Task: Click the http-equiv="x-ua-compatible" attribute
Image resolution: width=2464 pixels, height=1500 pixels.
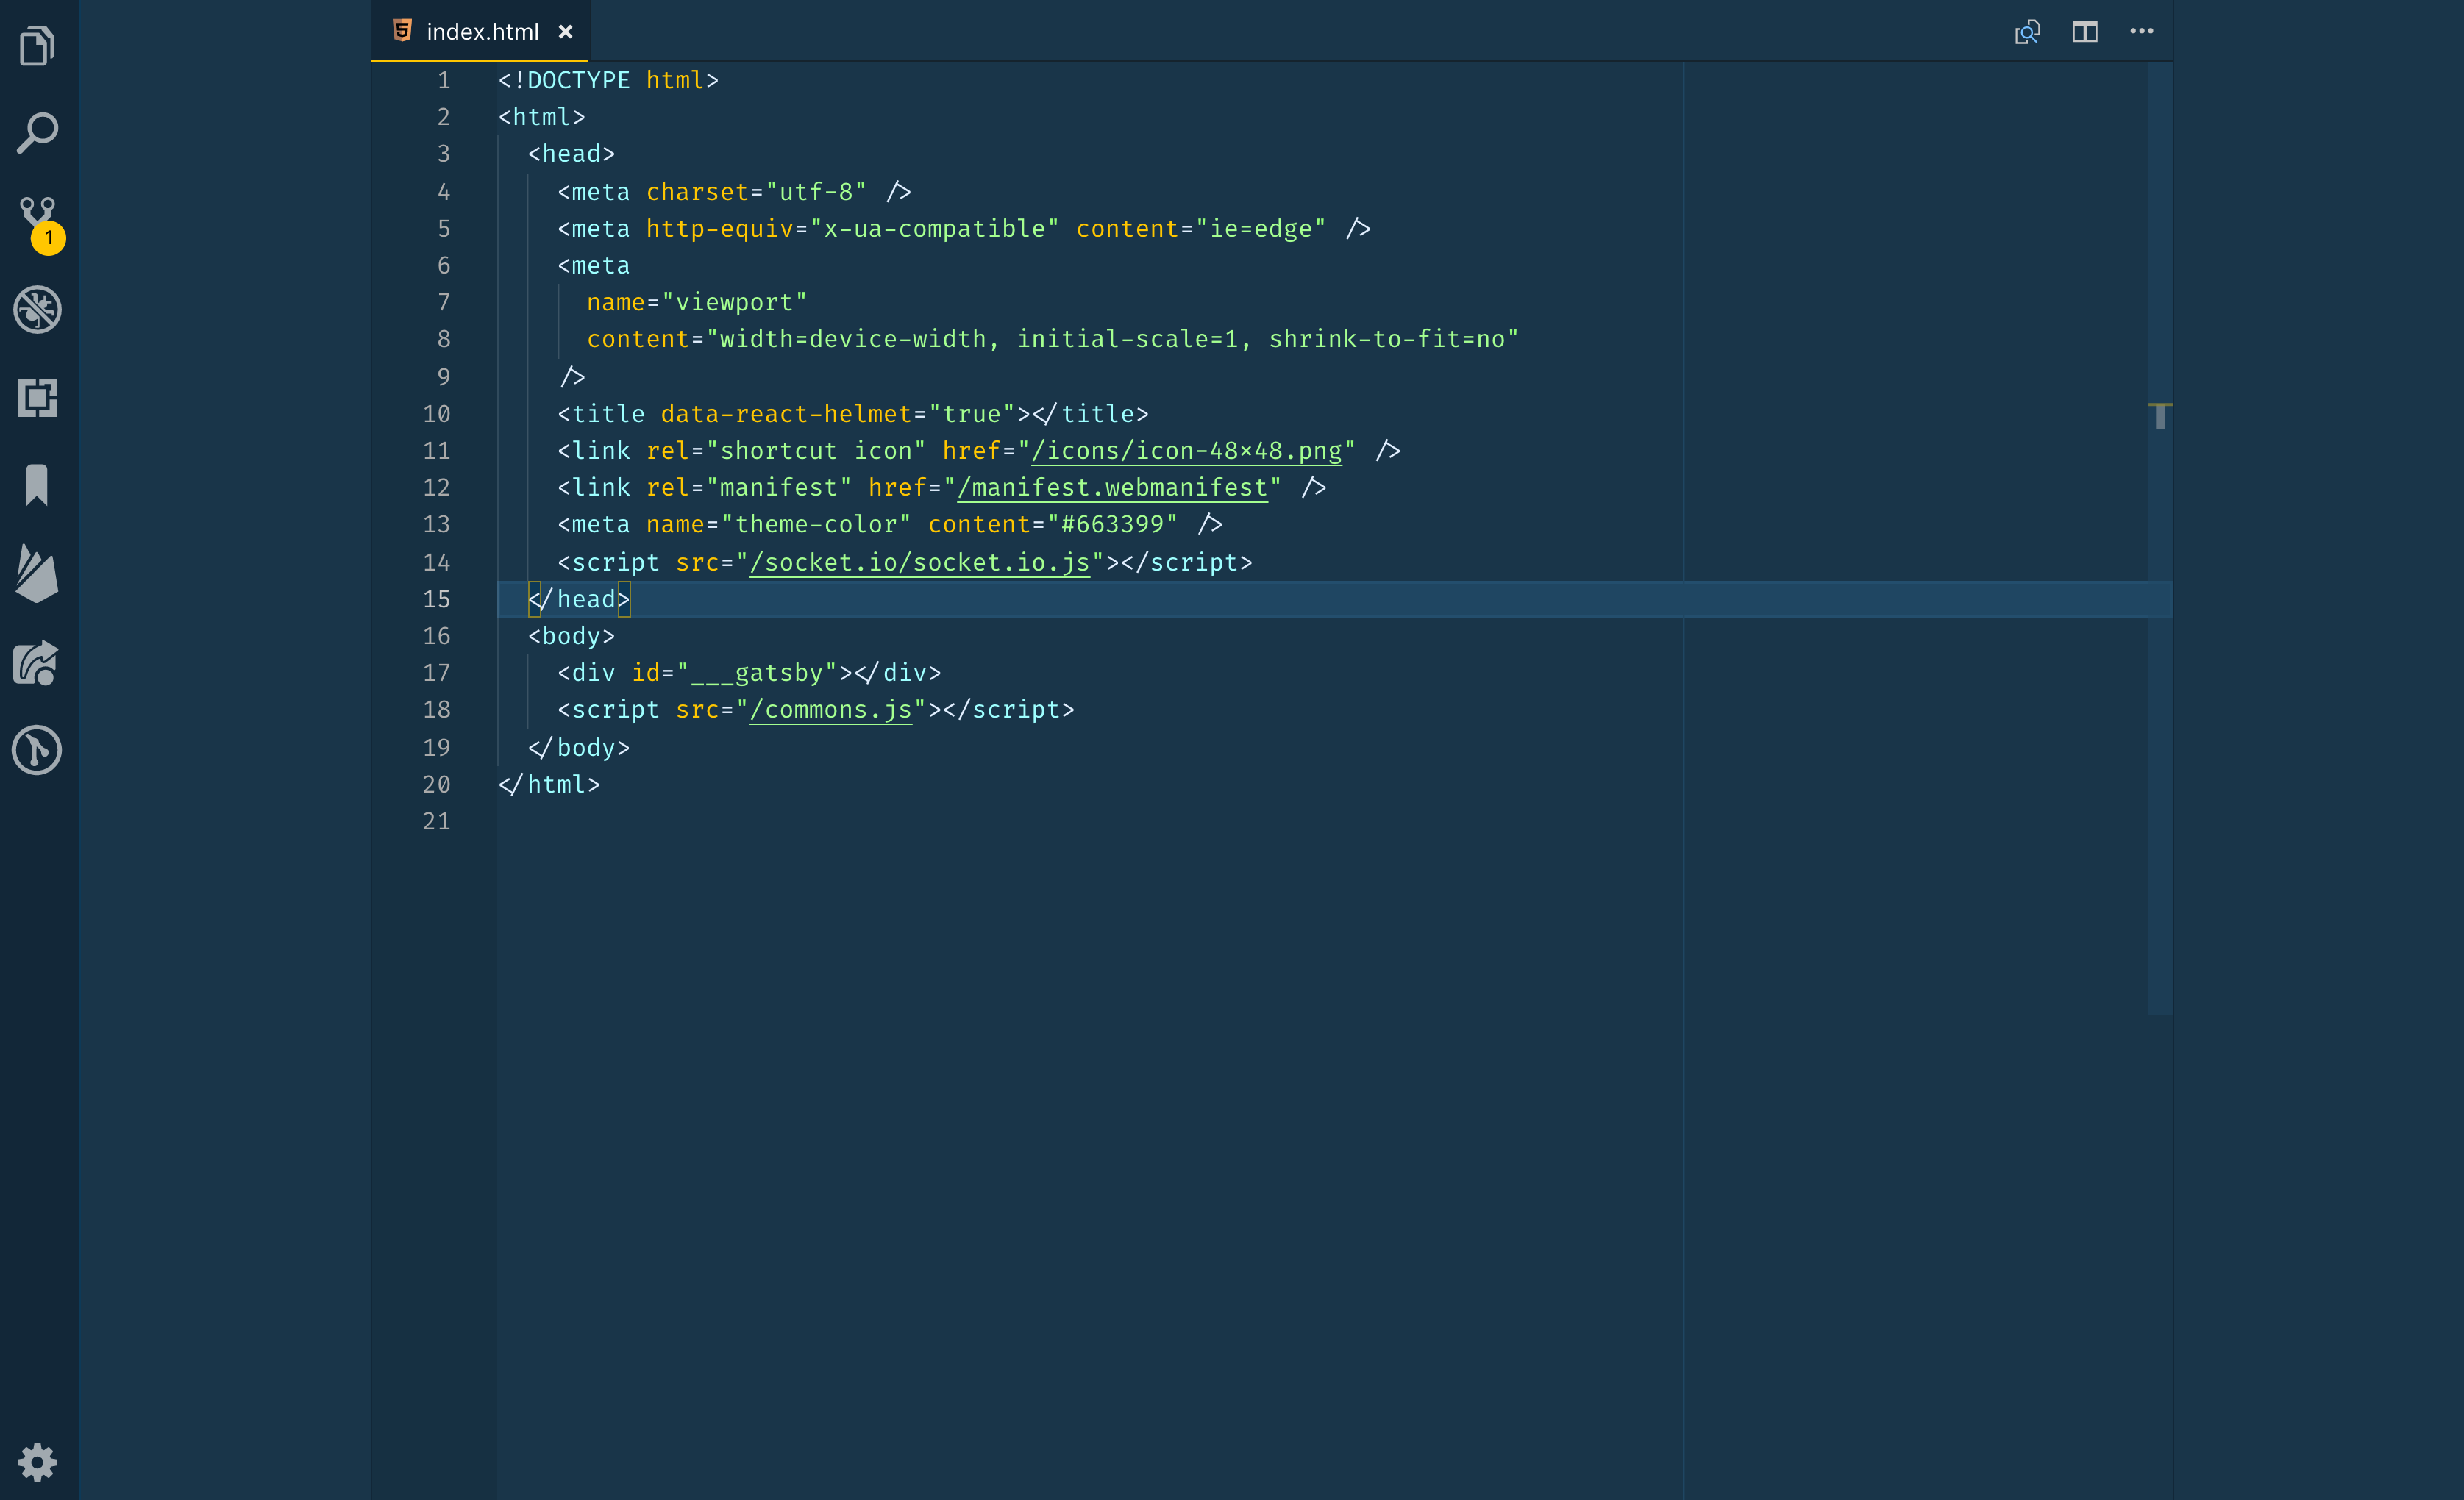Action: pos(852,228)
